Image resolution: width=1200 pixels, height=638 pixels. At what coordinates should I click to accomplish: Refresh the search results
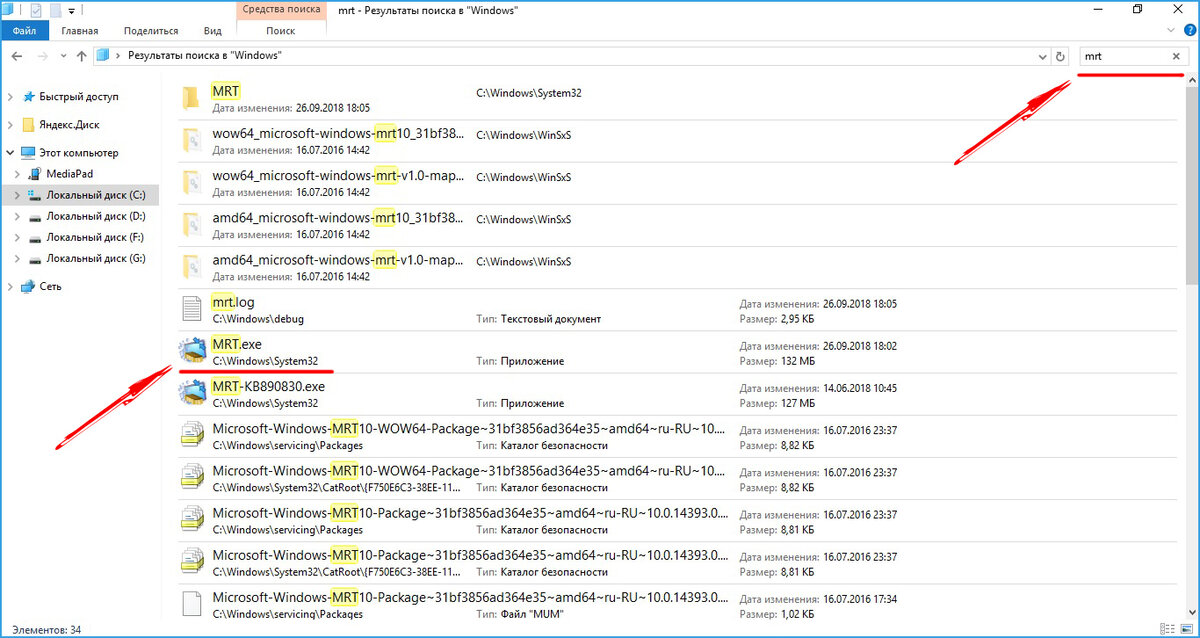pos(1061,57)
